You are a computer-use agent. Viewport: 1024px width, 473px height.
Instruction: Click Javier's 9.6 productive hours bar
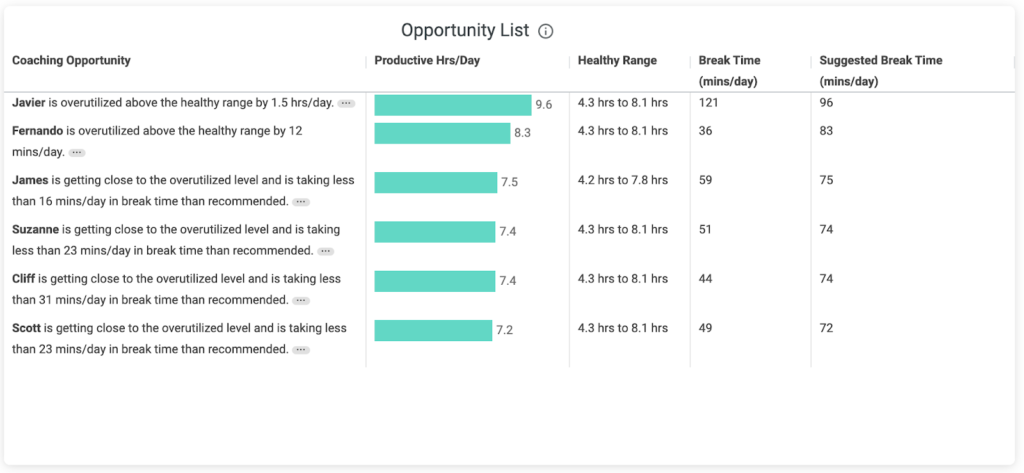(452, 105)
